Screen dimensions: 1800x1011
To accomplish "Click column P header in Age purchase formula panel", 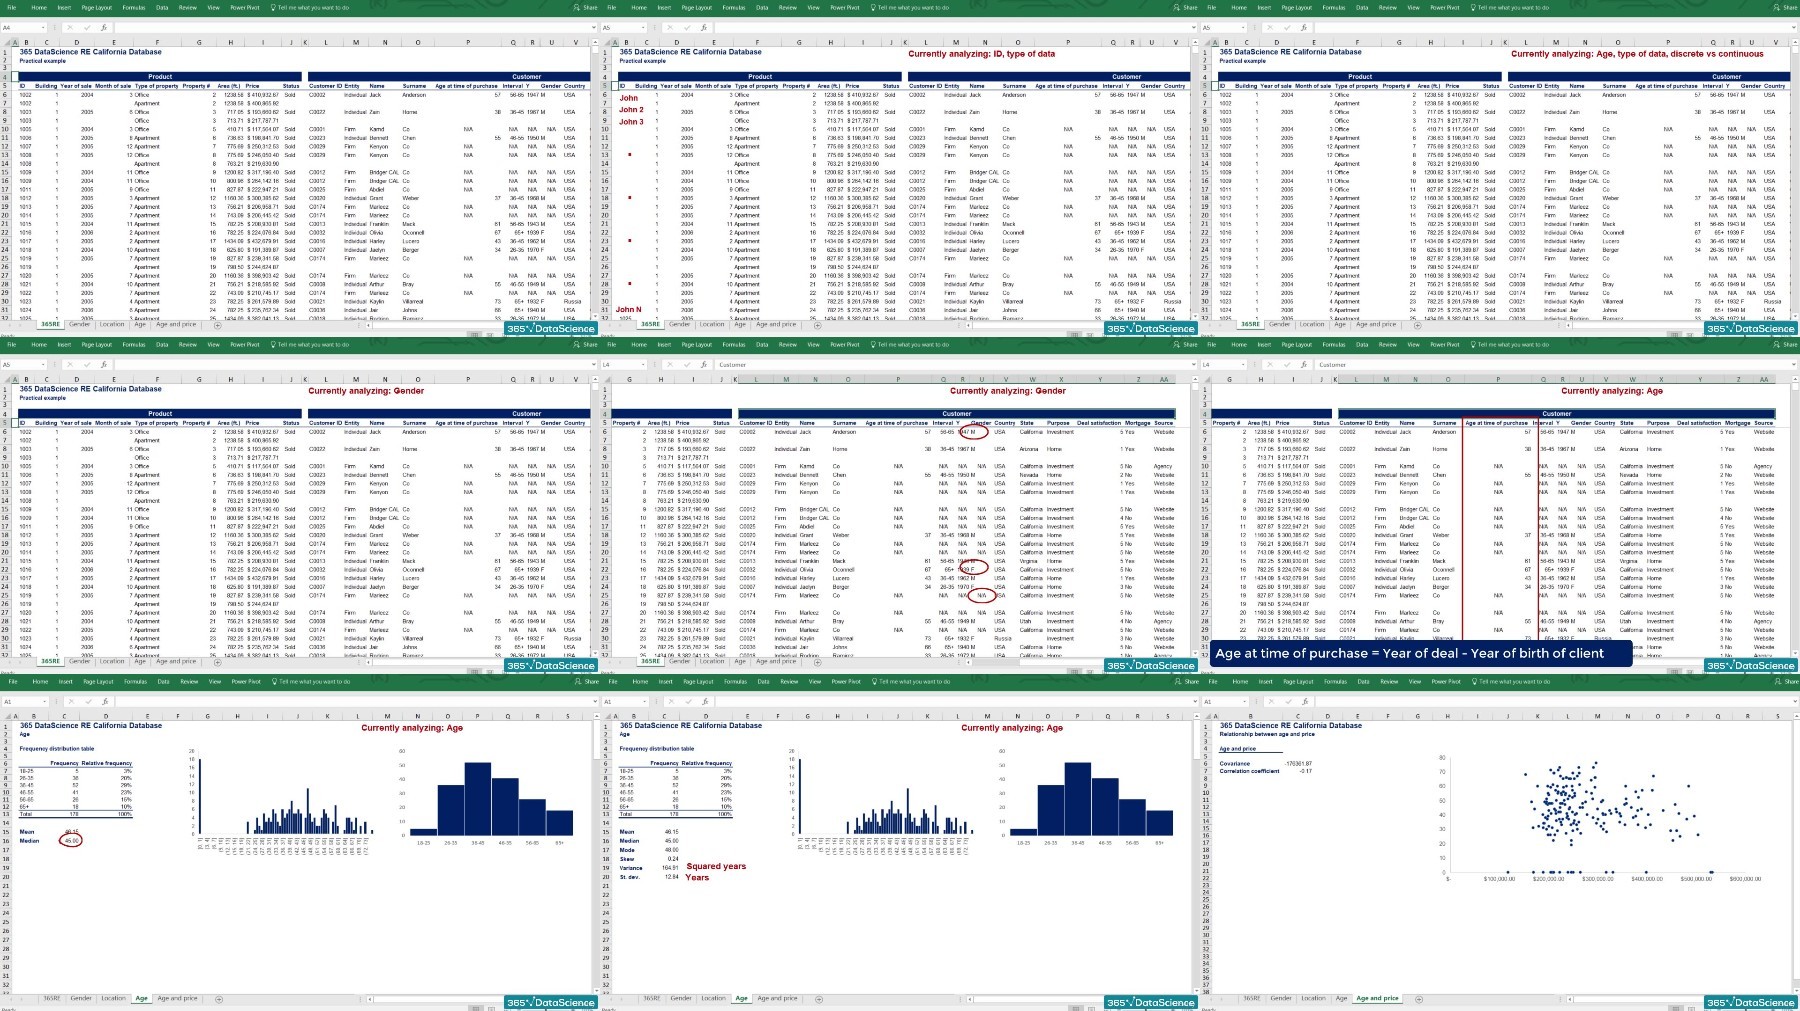I will click(x=1497, y=379).
